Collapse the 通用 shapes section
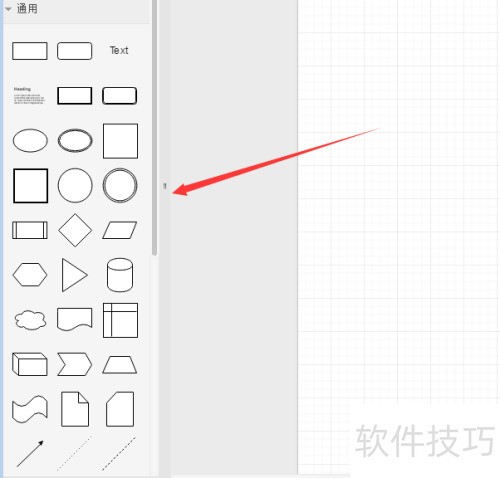The image size is (500, 478). 8,9
